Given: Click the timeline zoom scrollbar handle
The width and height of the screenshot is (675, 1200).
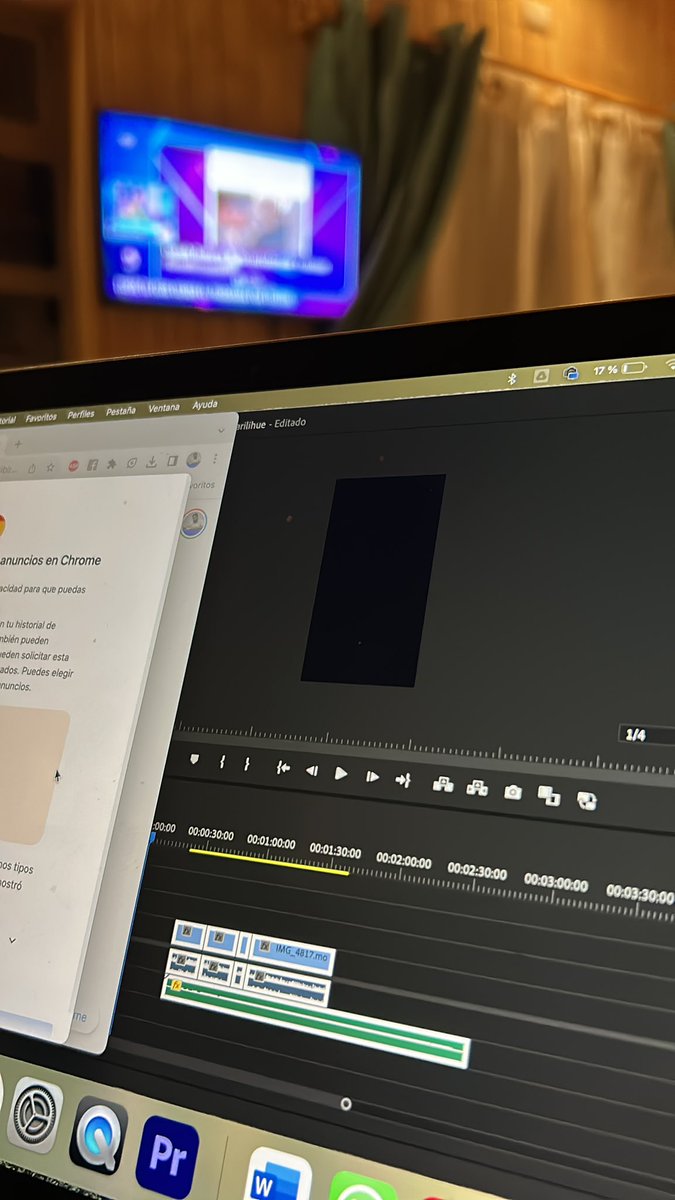Looking at the screenshot, I should click(346, 1104).
